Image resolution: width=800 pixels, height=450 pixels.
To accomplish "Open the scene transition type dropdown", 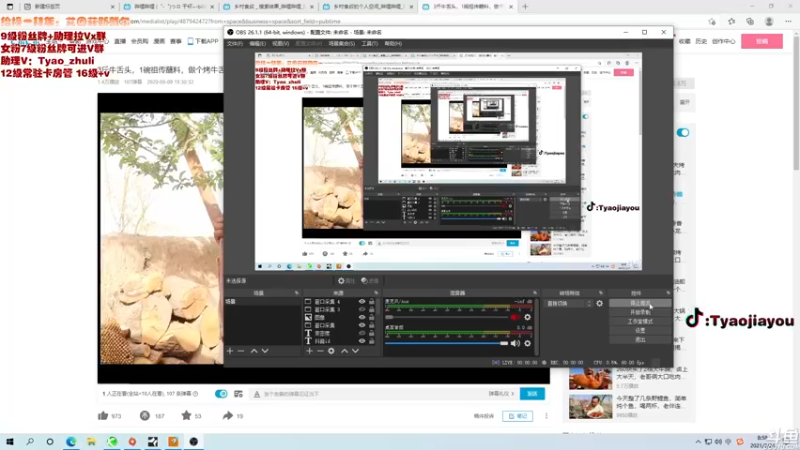I will point(569,304).
